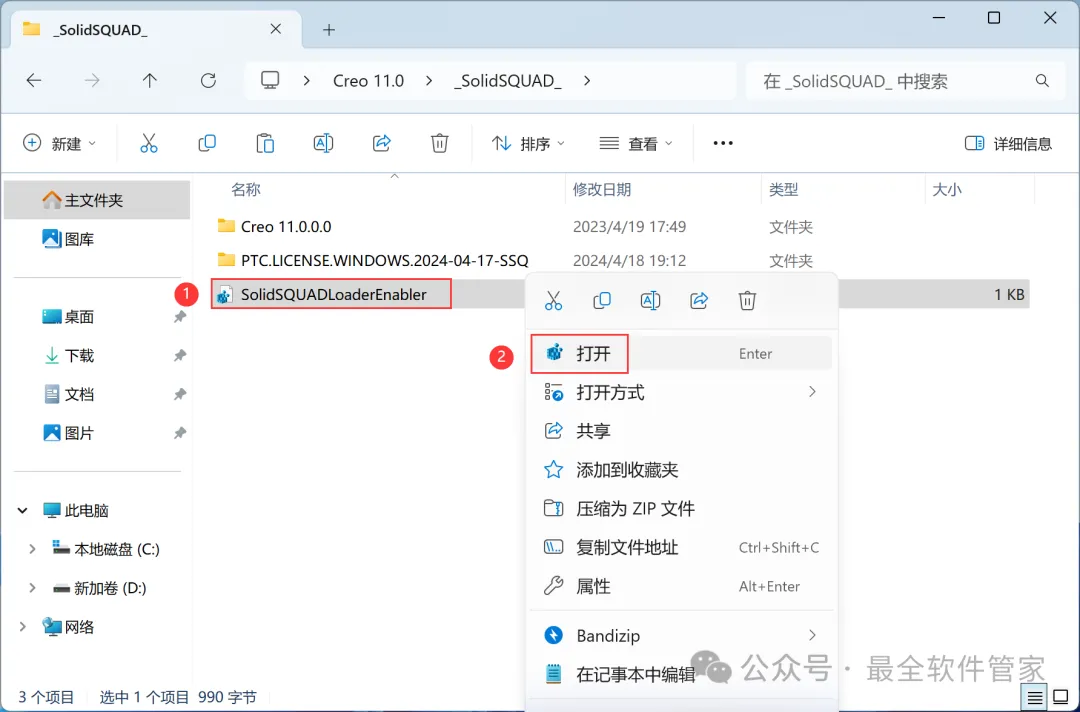Expand the chevron after Creo 11.0 in the address bar

point(429,81)
